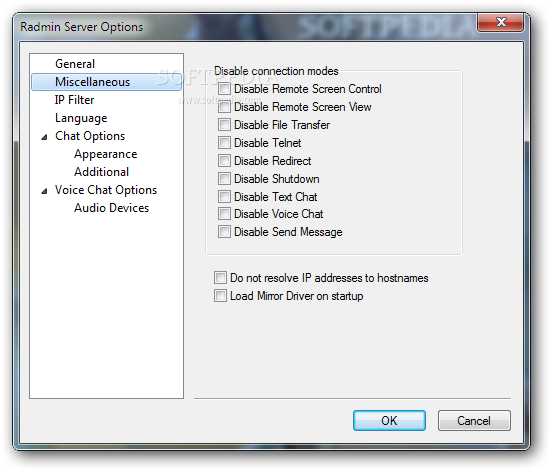Confirm settings with OK button
Viewport: 551px width, 471px height.
coord(389,420)
